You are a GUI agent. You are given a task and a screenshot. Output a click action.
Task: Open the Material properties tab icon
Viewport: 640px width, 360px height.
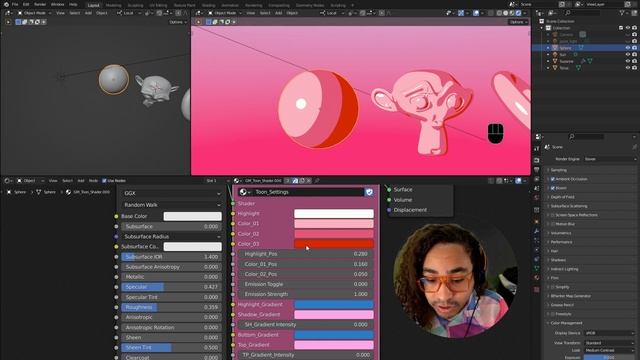537,278
